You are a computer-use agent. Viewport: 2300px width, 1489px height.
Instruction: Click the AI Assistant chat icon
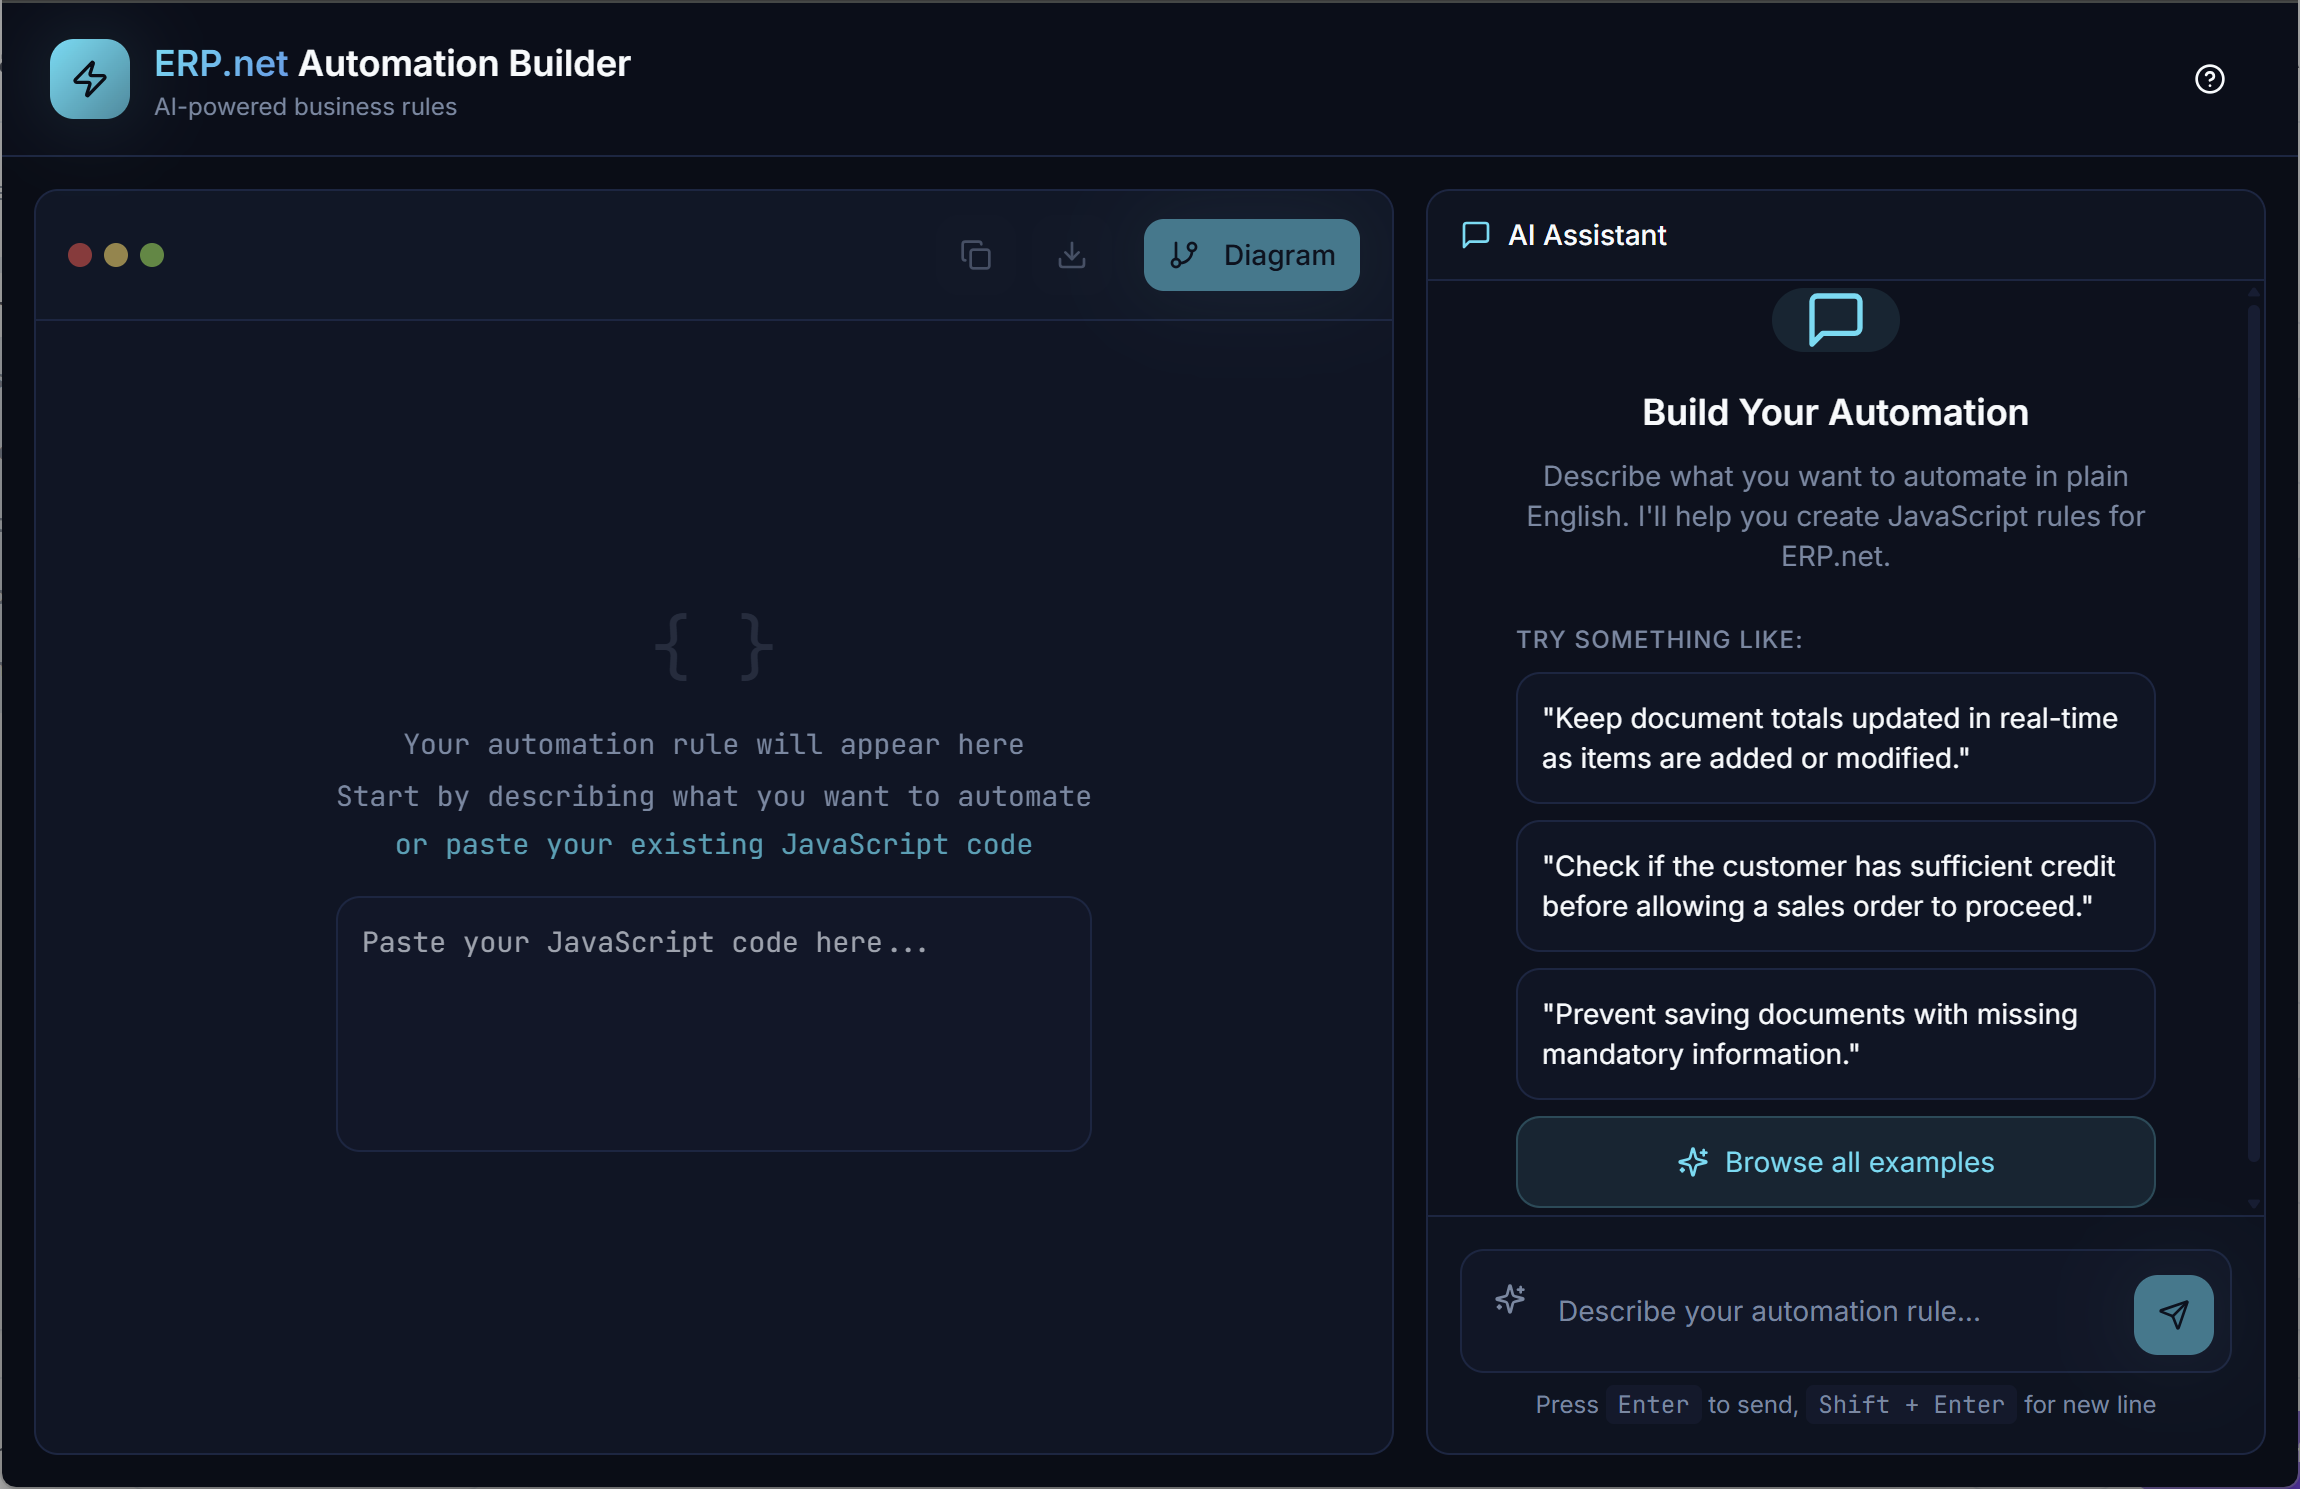[x=1476, y=235]
